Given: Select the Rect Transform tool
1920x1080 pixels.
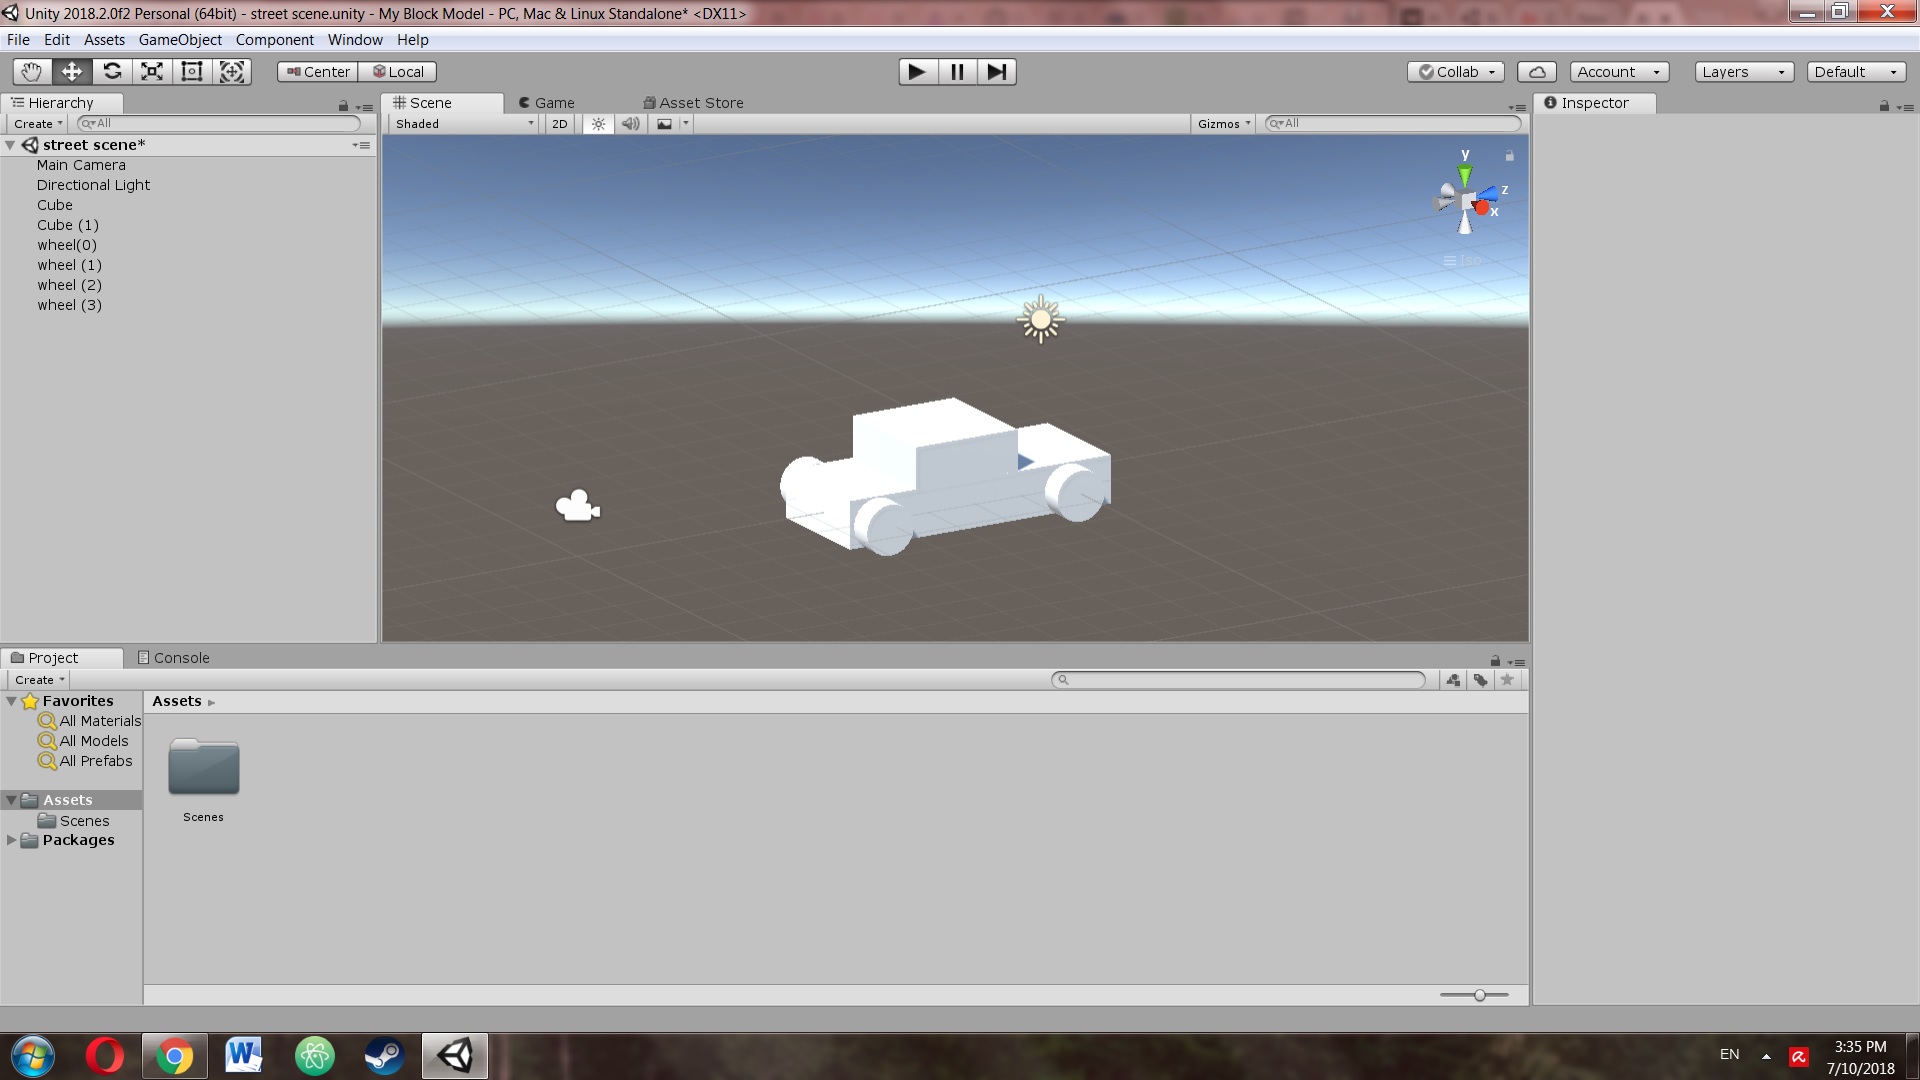Looking at the screenshot, I should click(192, 72).
